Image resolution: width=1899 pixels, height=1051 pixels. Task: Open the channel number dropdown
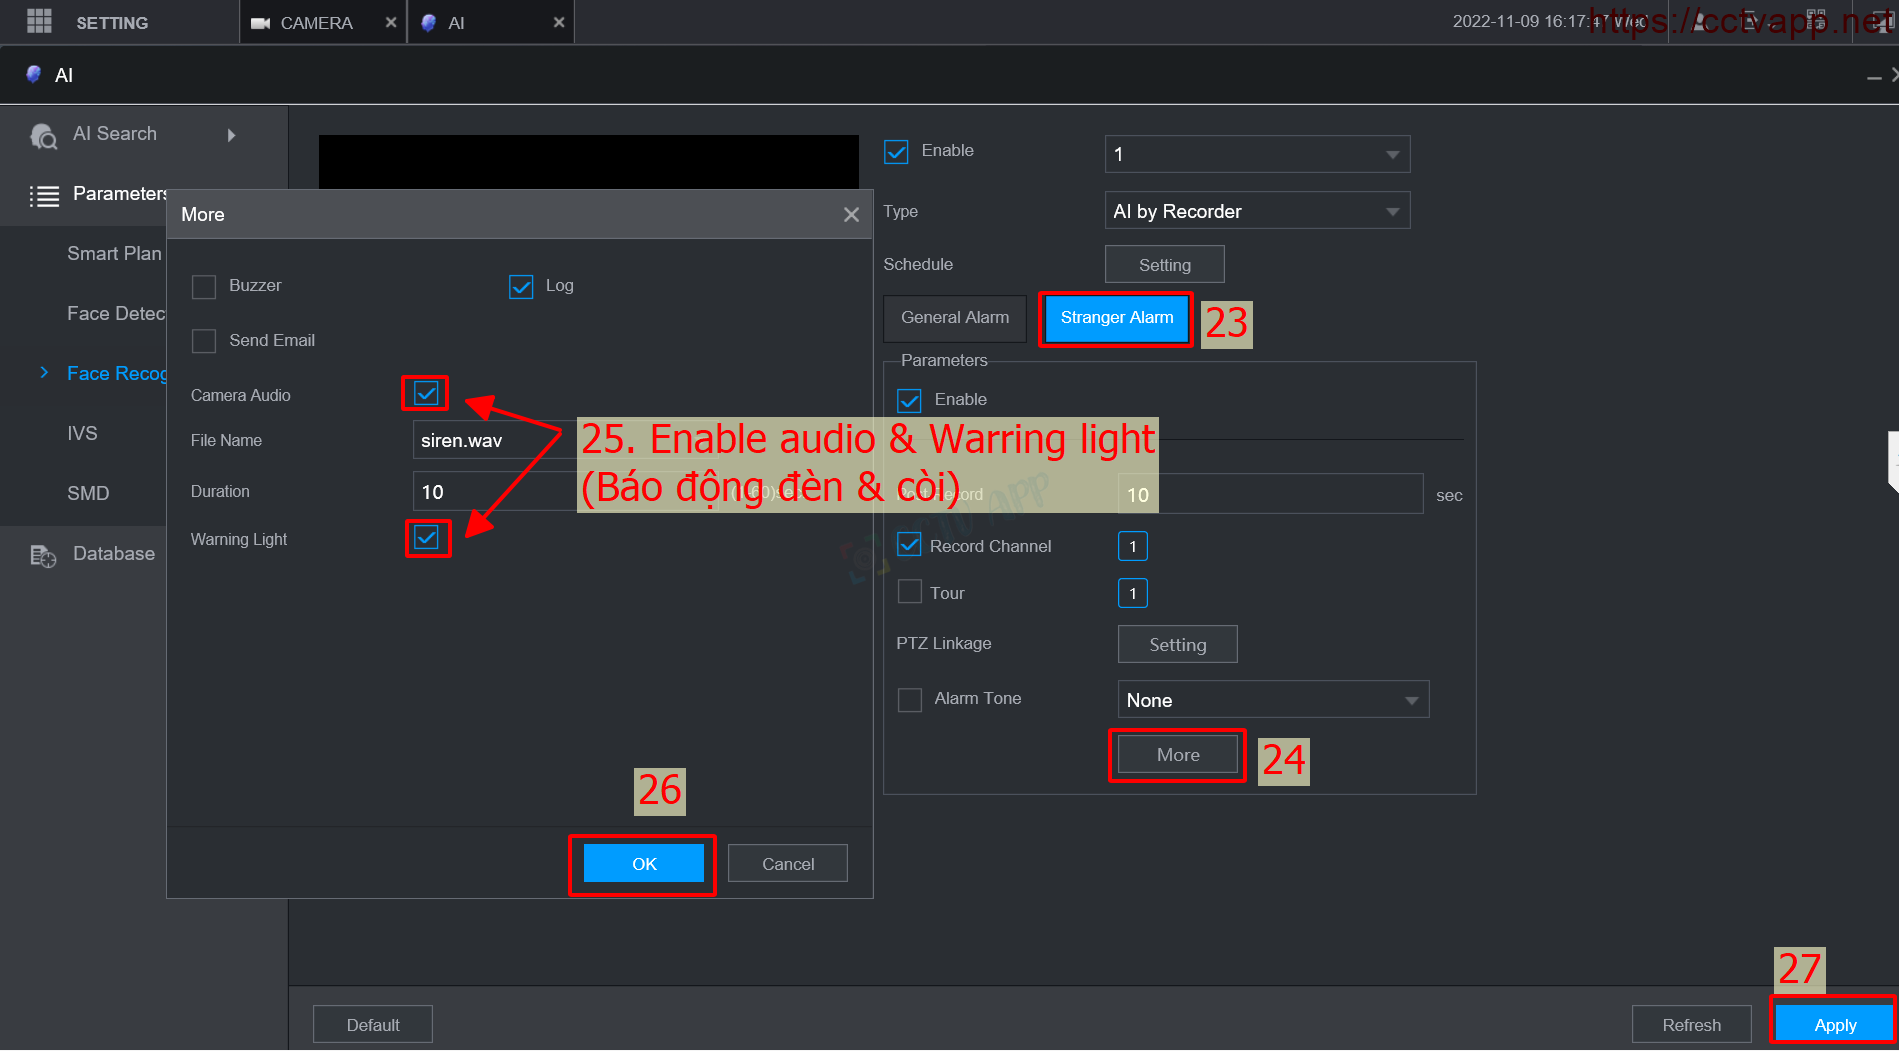point(1256,154)
